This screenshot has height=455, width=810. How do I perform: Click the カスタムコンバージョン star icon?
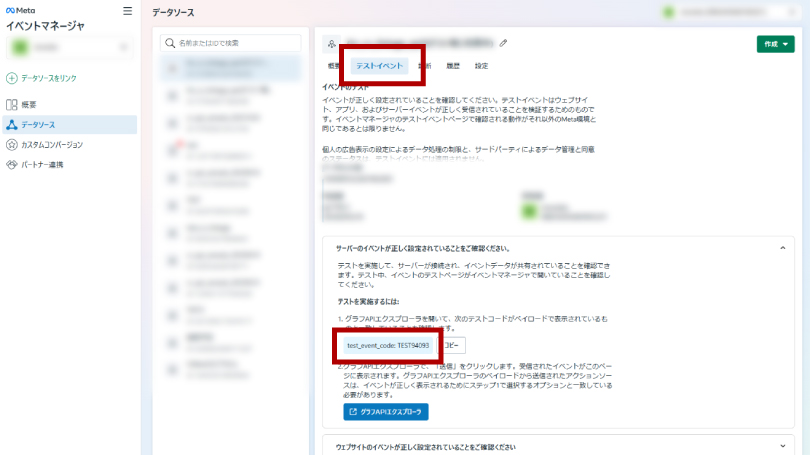click(11, 145)
